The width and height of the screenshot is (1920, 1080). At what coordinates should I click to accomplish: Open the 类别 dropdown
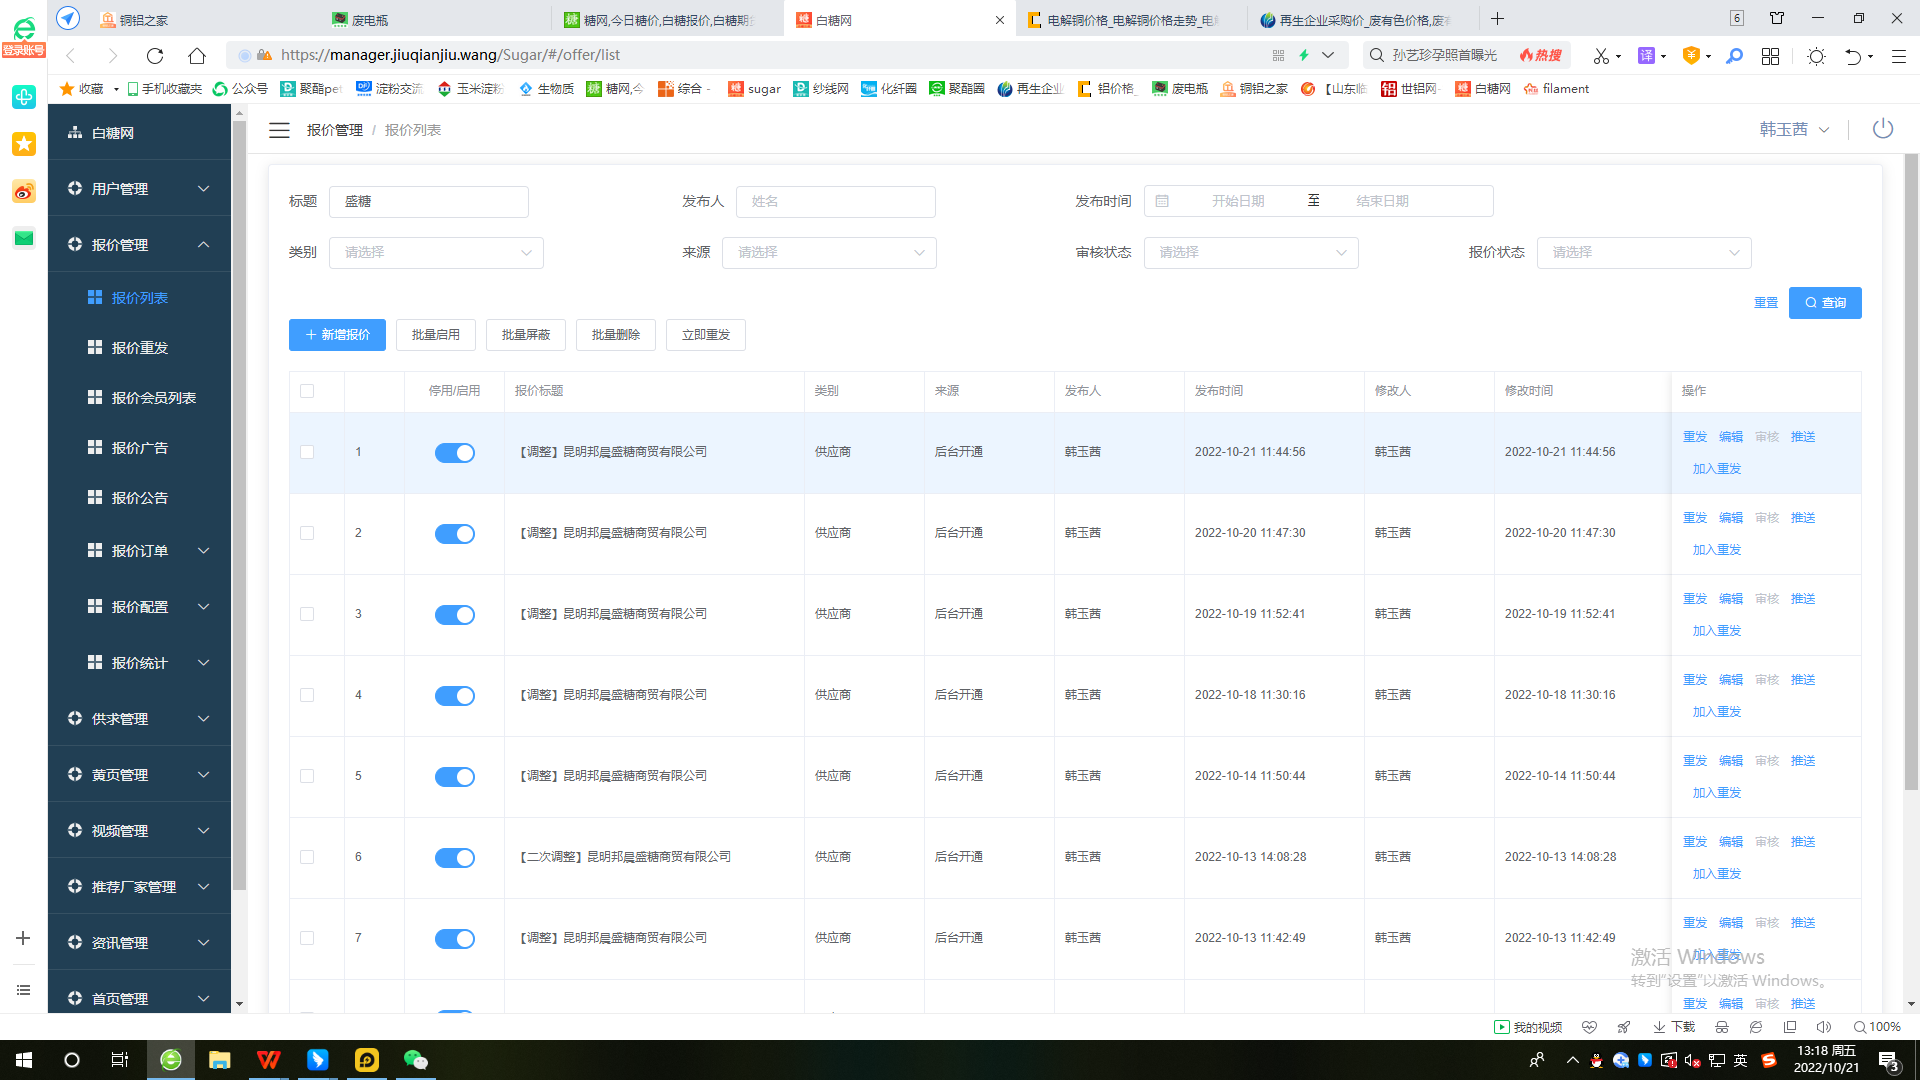(x=436, y=253)
